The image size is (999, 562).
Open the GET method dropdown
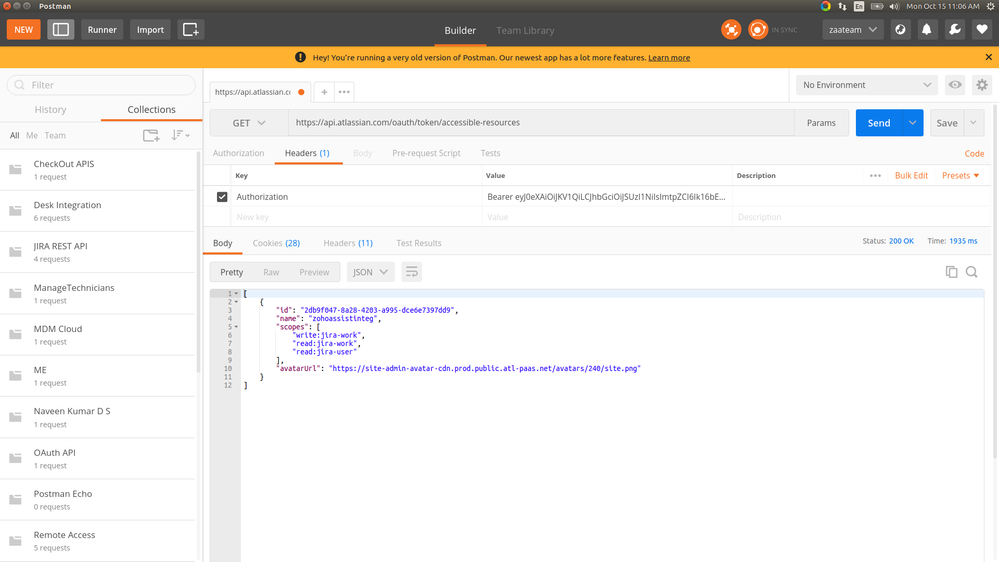tap(248, 123)
